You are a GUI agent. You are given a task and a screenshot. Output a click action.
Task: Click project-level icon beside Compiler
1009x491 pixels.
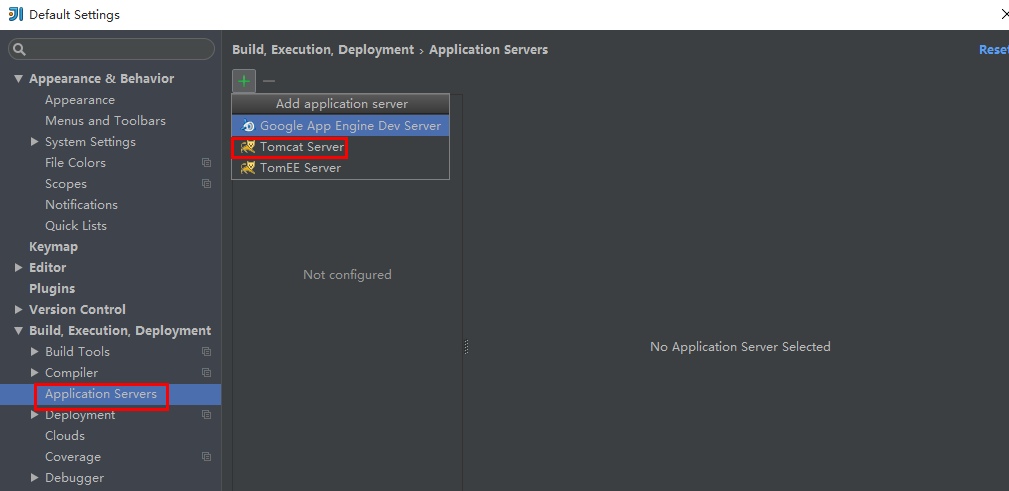click(207, 373)
